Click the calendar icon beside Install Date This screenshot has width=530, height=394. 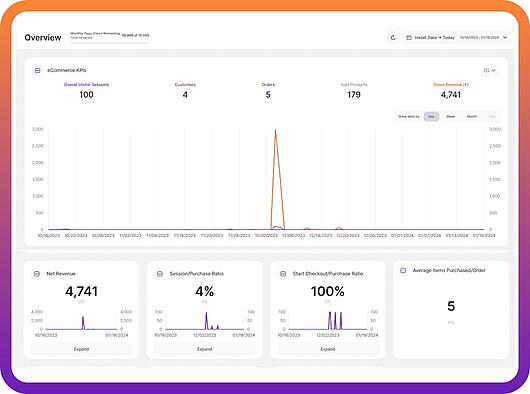(409, 38)
